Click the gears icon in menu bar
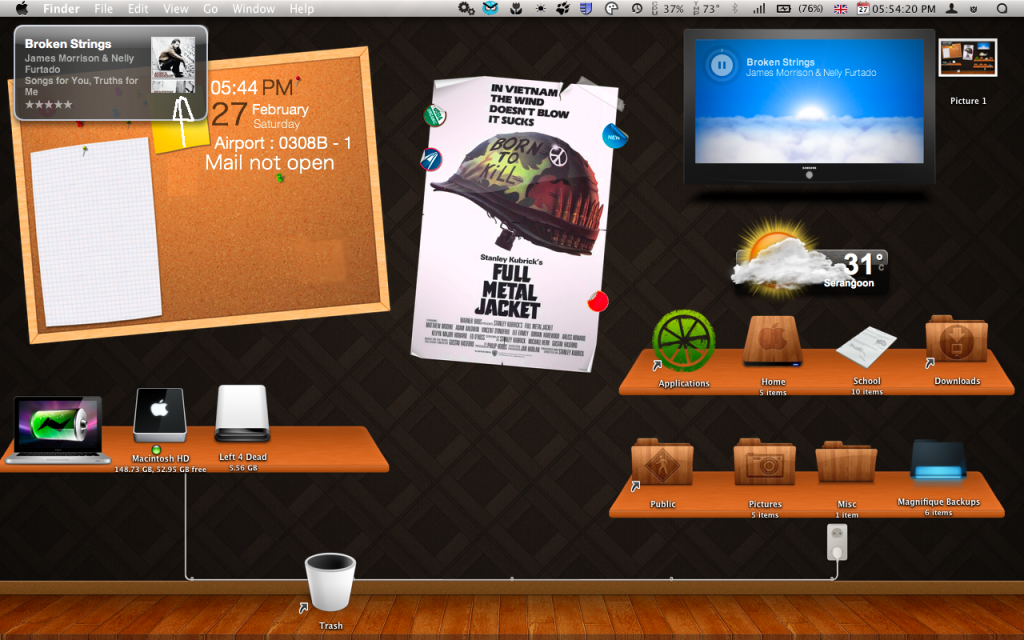Viewport: 1024px width, 640px height. coord(466,8)
